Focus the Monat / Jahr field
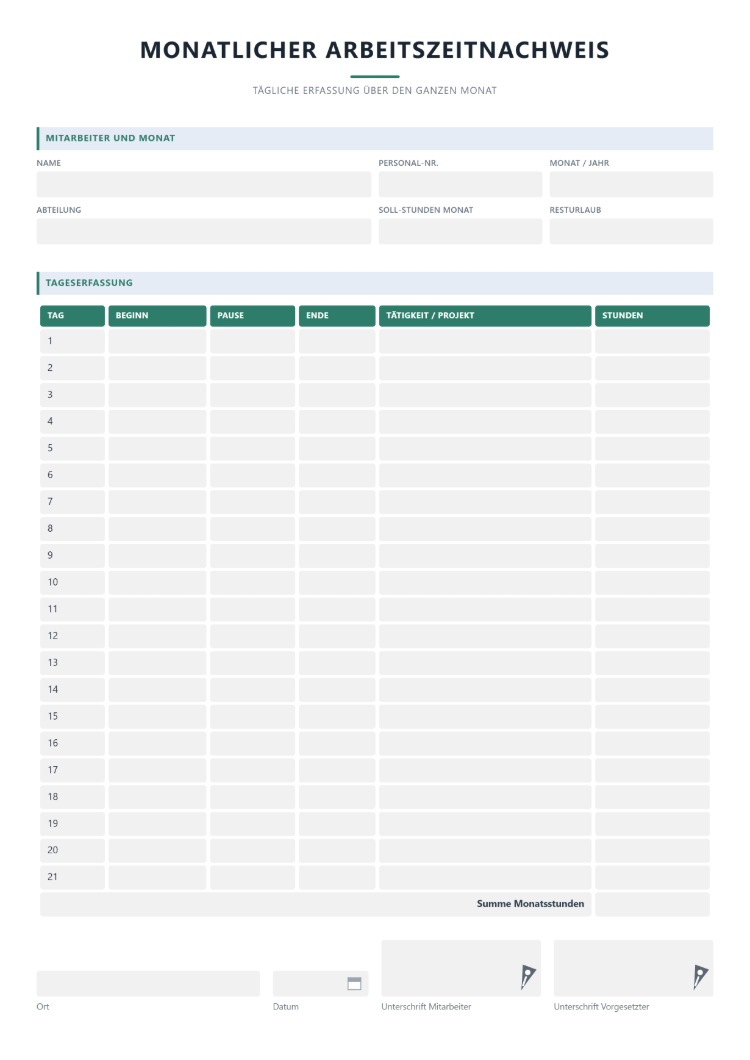The image size is (750, 1060). pos(631,184)
